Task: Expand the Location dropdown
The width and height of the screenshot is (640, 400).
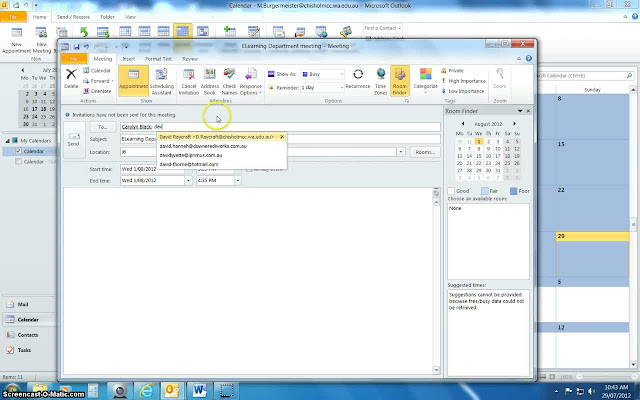Action: pos(400,152)
